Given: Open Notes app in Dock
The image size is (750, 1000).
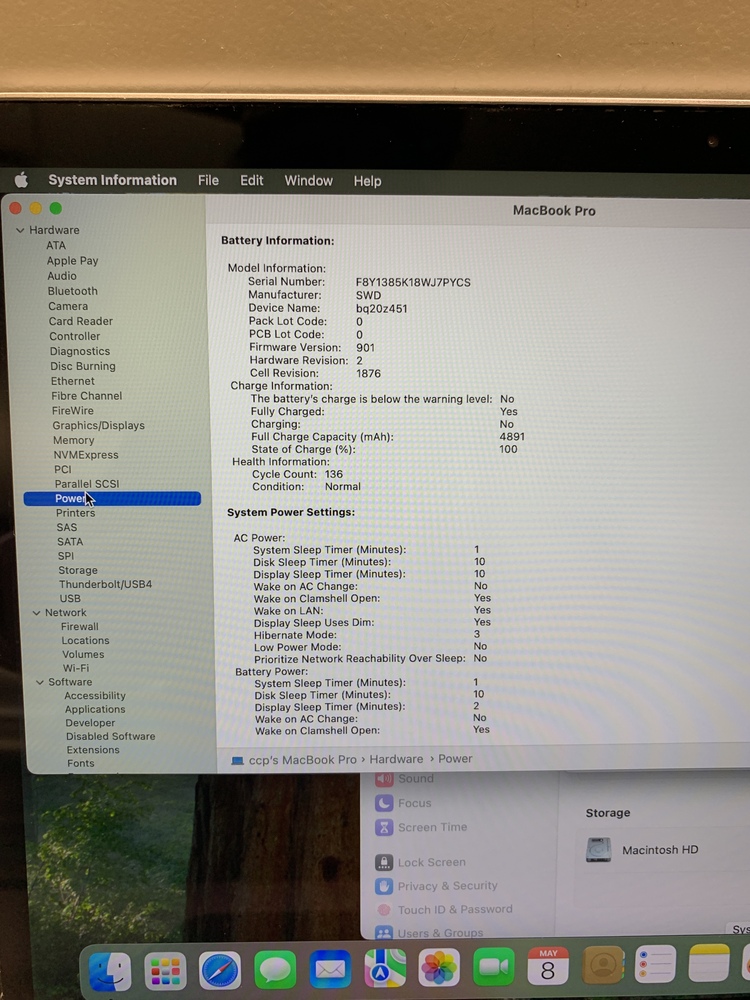Looking at the screenshot, I should 709,962.
